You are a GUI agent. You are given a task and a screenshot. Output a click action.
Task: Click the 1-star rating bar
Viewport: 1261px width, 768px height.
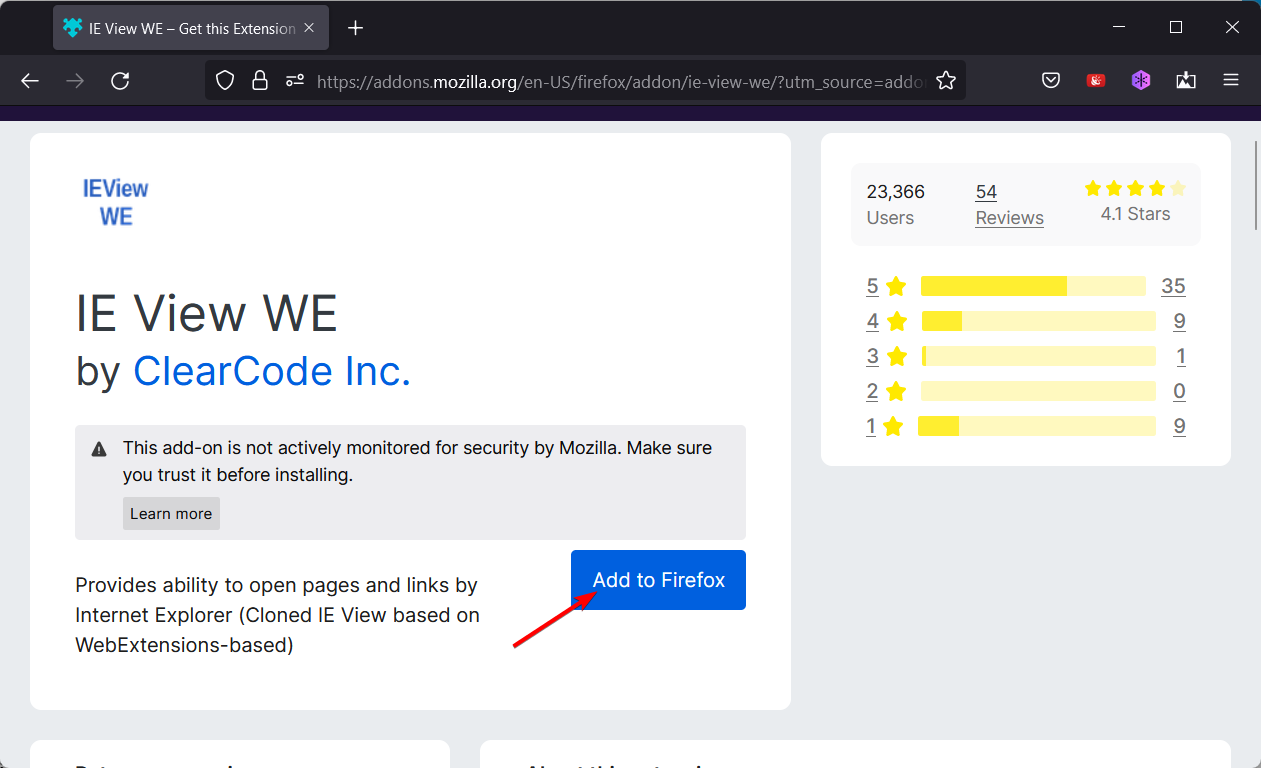[x=1036, y=426]
